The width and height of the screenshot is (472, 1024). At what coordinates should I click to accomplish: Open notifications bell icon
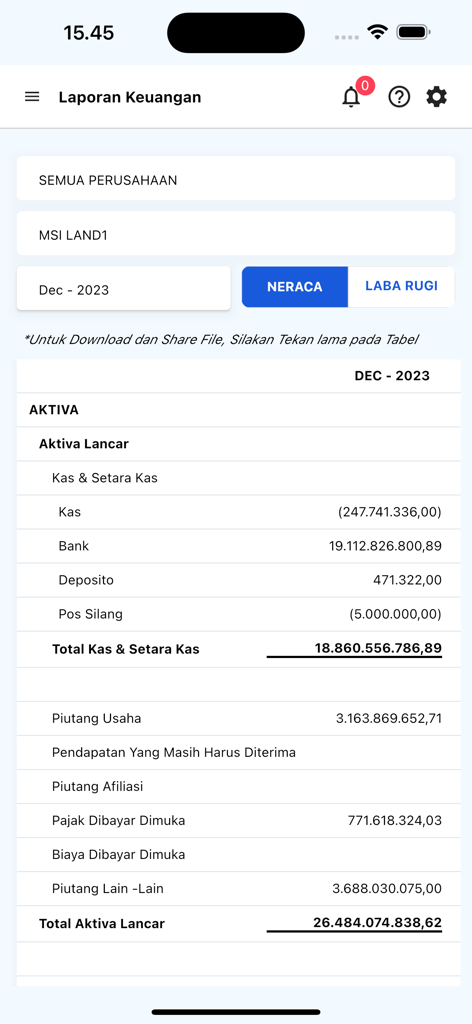click(351, 98)
